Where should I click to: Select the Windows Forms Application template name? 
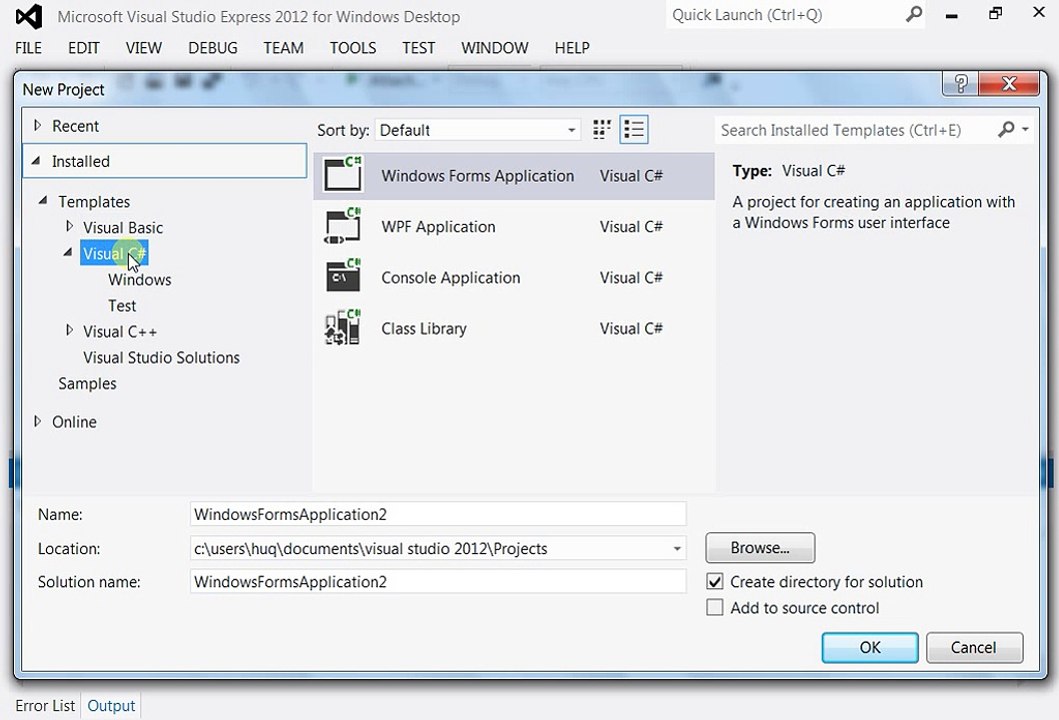click(x=477, y=176)
